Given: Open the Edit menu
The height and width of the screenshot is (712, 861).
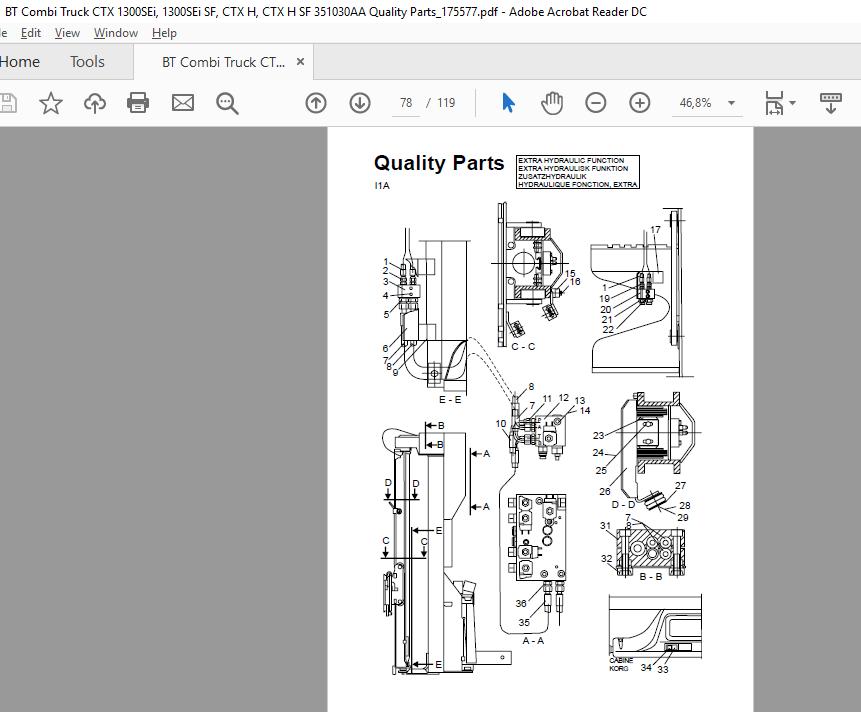Looking at the screenshot, I should pos(31,33).
